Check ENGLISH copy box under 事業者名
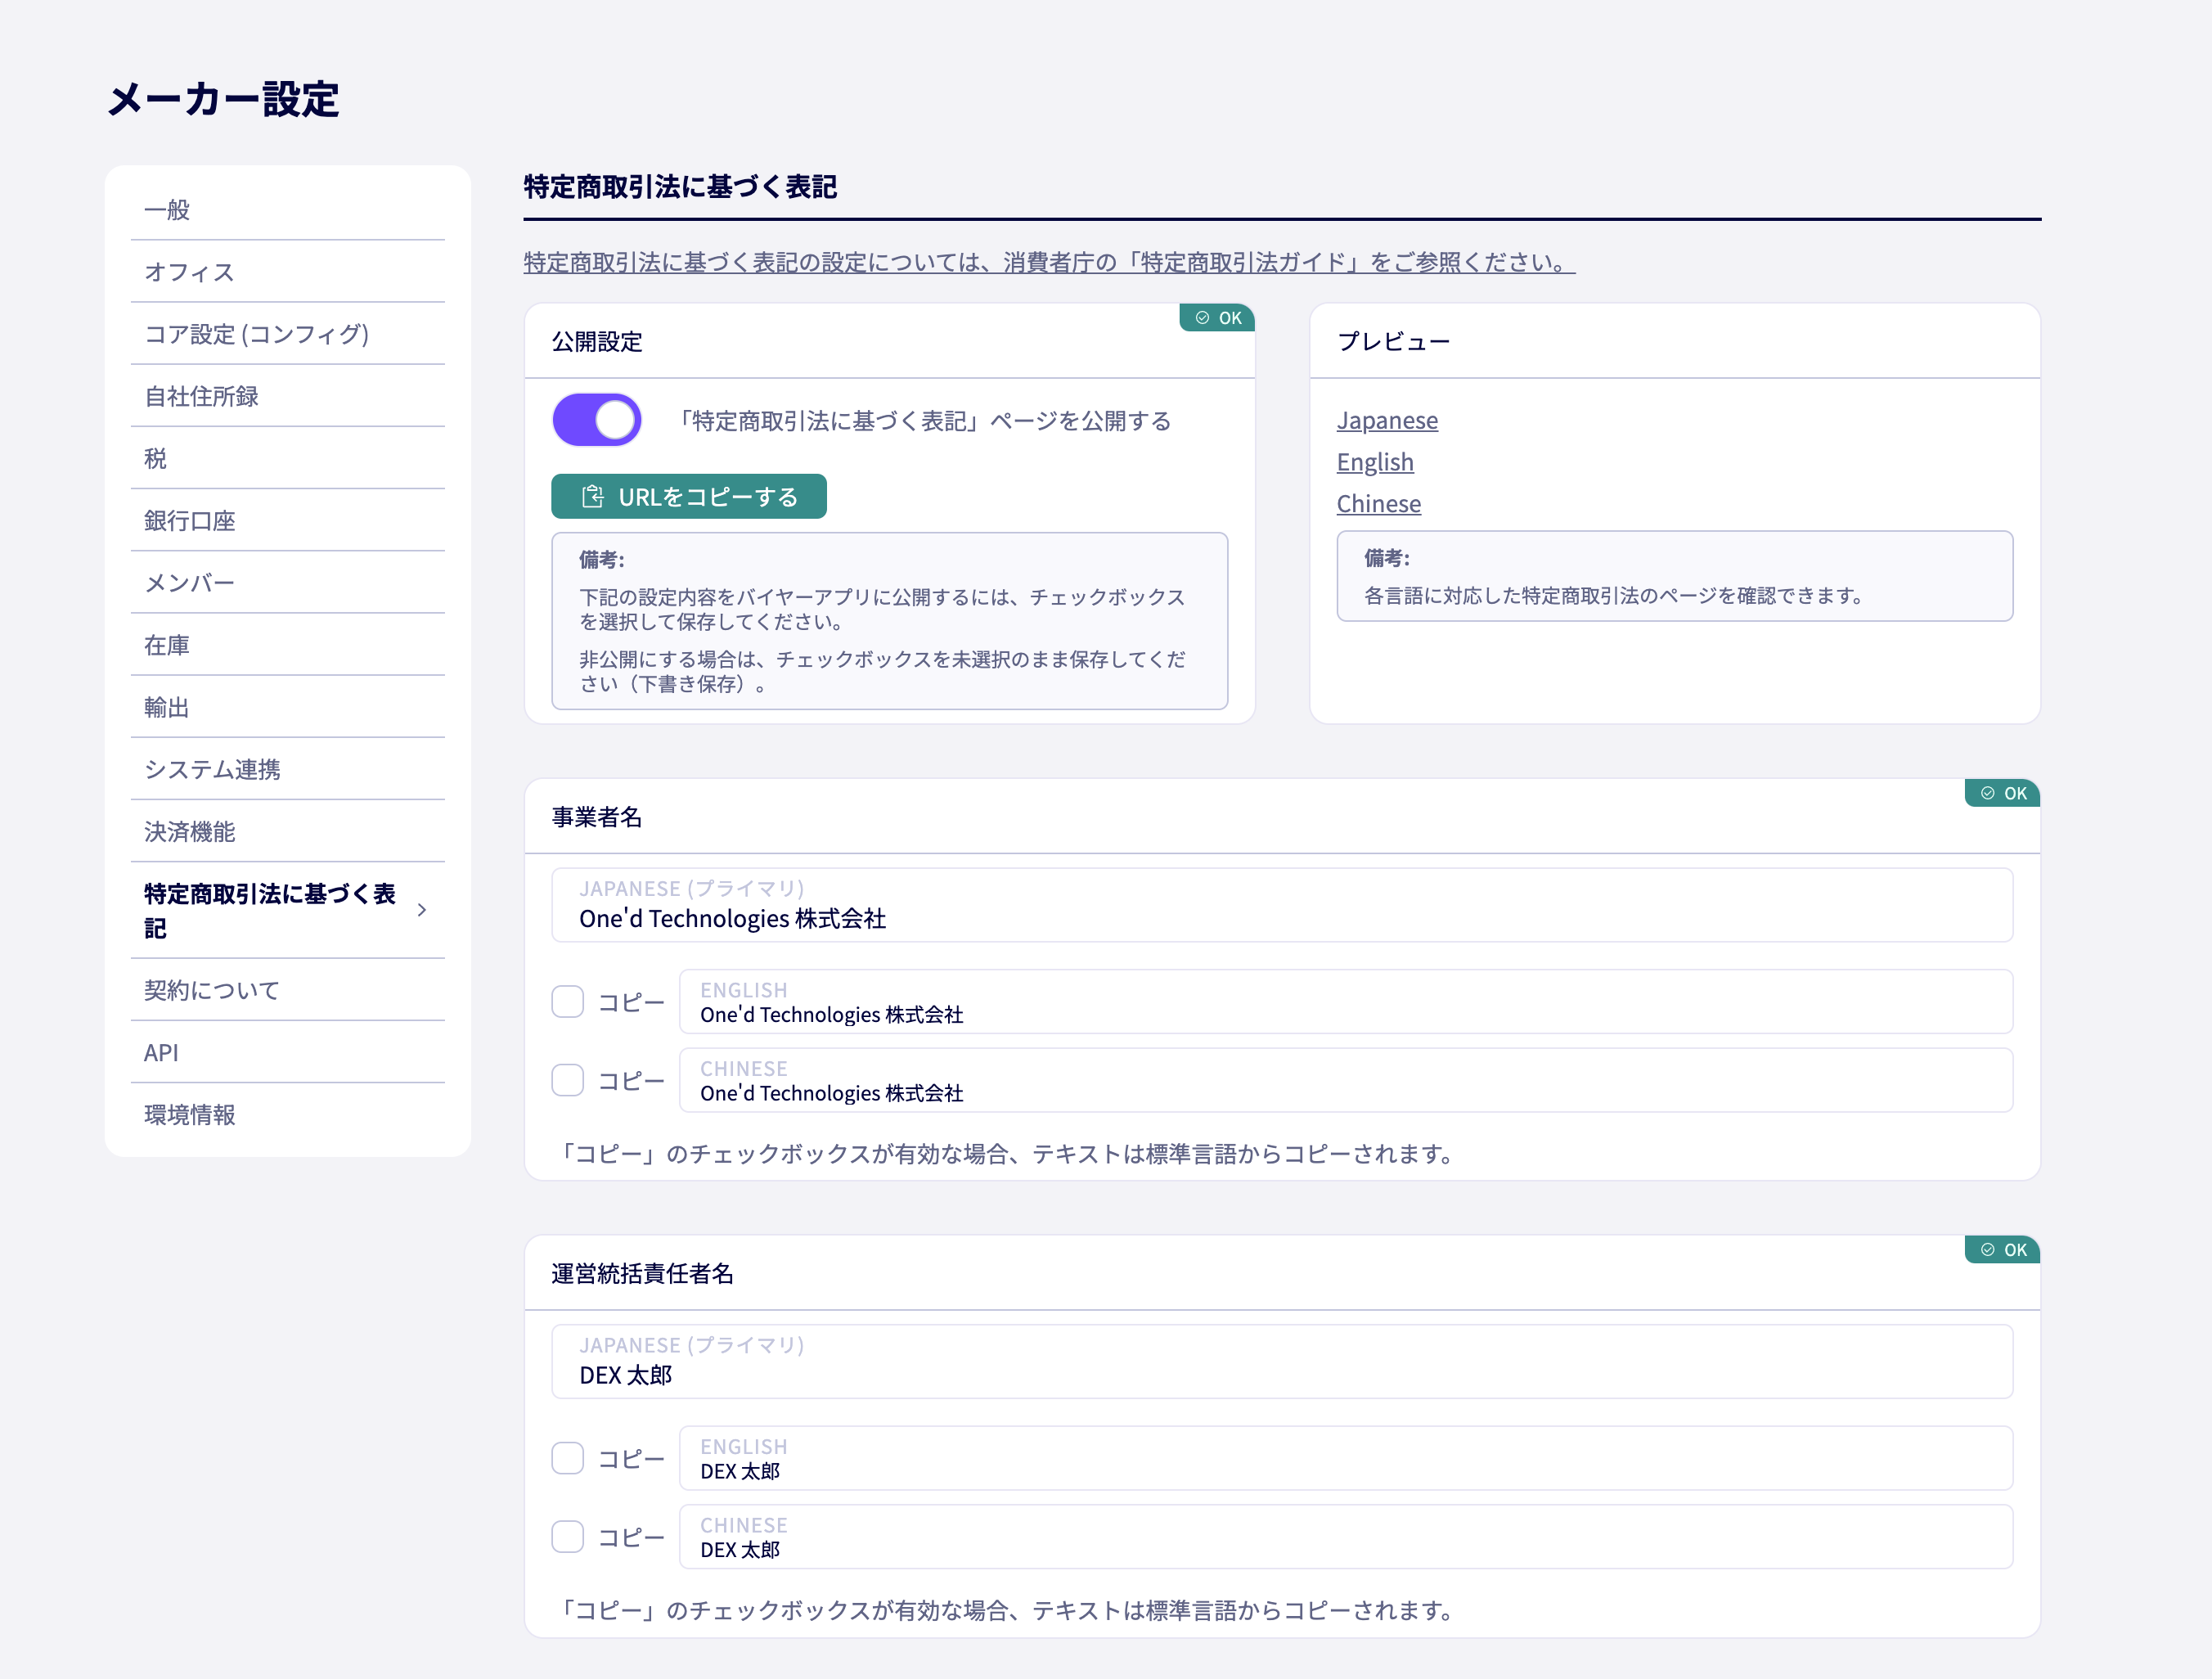The width and height of the screenshot is (2212, 1679). pos(568,1001)
